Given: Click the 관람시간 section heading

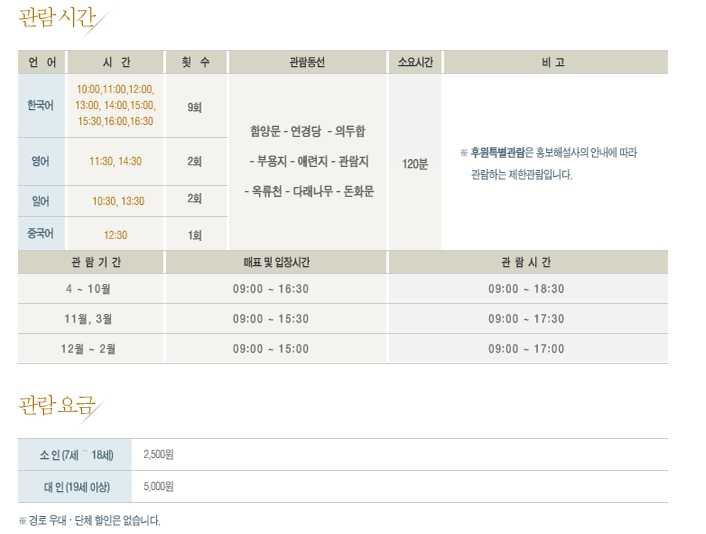Looking at the screenshot, I should click(57, 18).
